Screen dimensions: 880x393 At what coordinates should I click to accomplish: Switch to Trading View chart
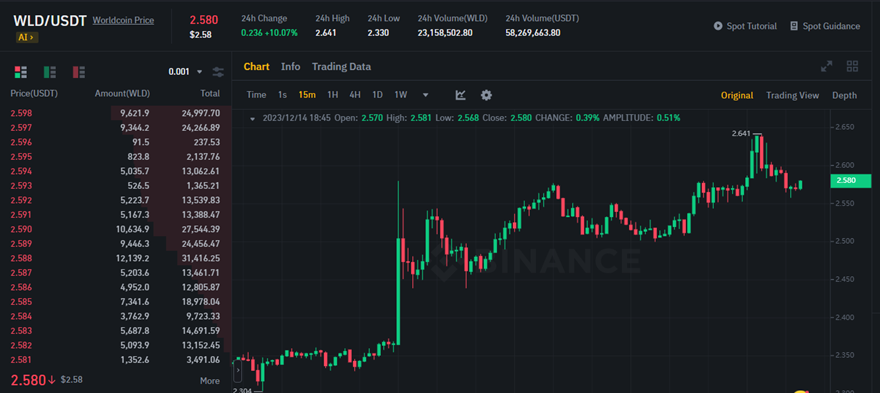(x=792, y=95)
